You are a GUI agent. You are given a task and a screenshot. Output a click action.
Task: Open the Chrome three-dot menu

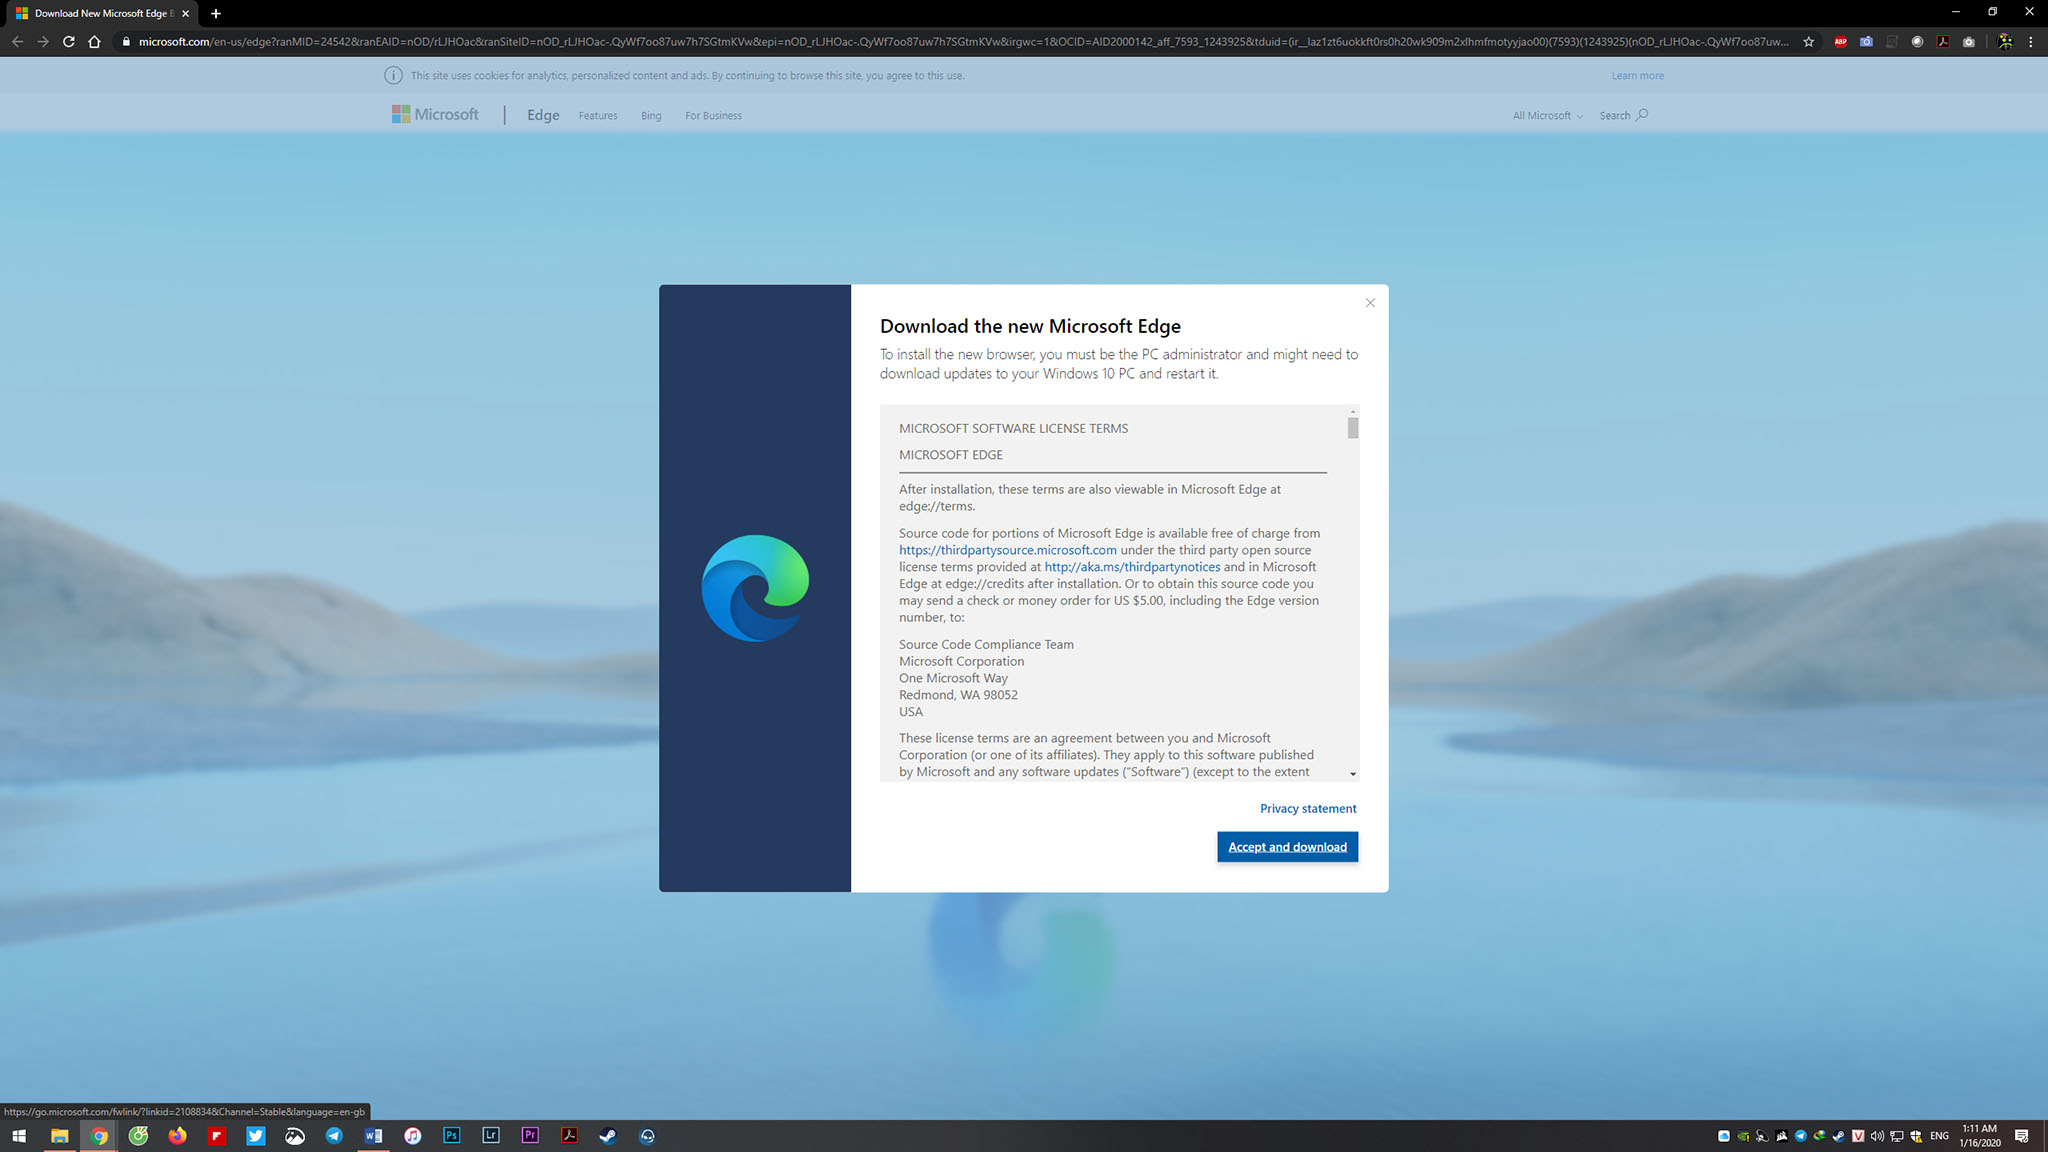pyautogui.click(x=2031, y=42)
